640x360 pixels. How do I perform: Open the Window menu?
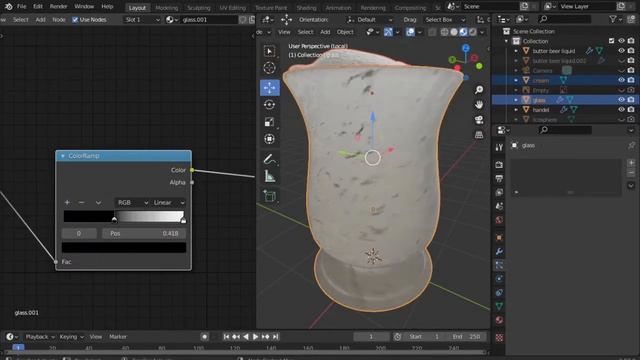click(x=84, y=7)
